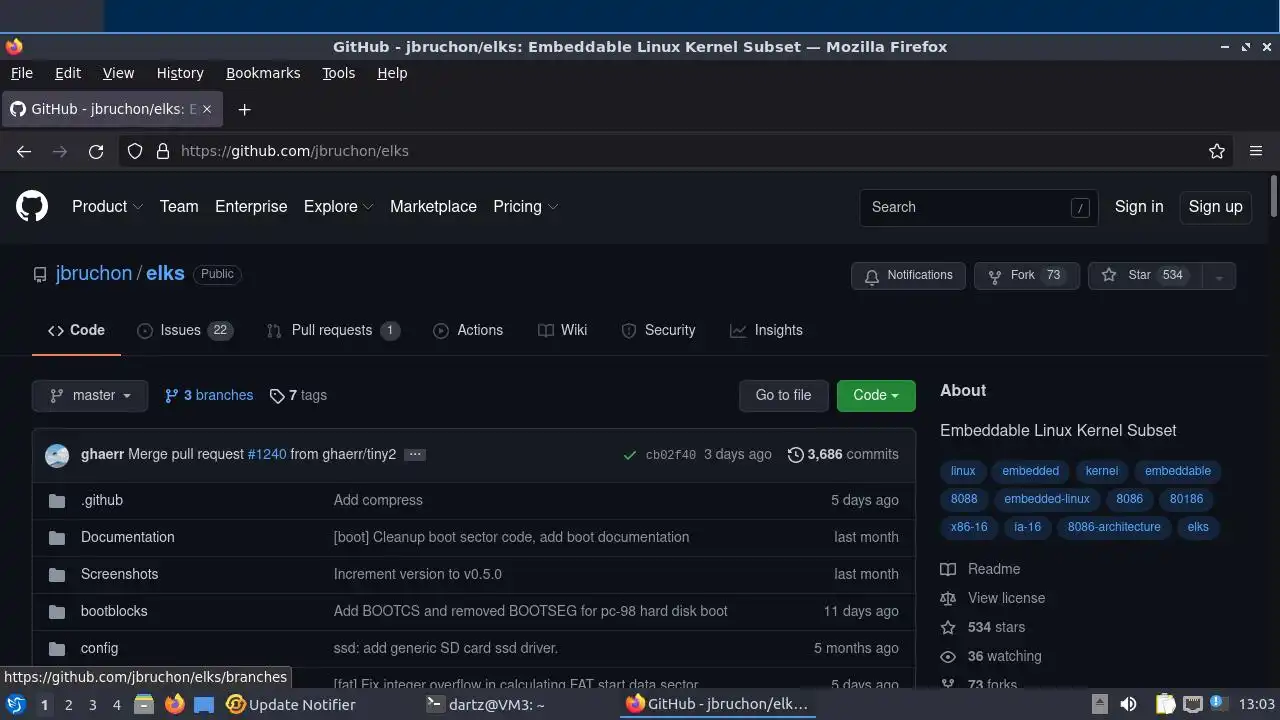Image resolution: width=1280 pixels, height=720 pixels.
Task: Expand the Product dropdown in GitHub header
Action: pyautogui.click(x=107, y=207)
